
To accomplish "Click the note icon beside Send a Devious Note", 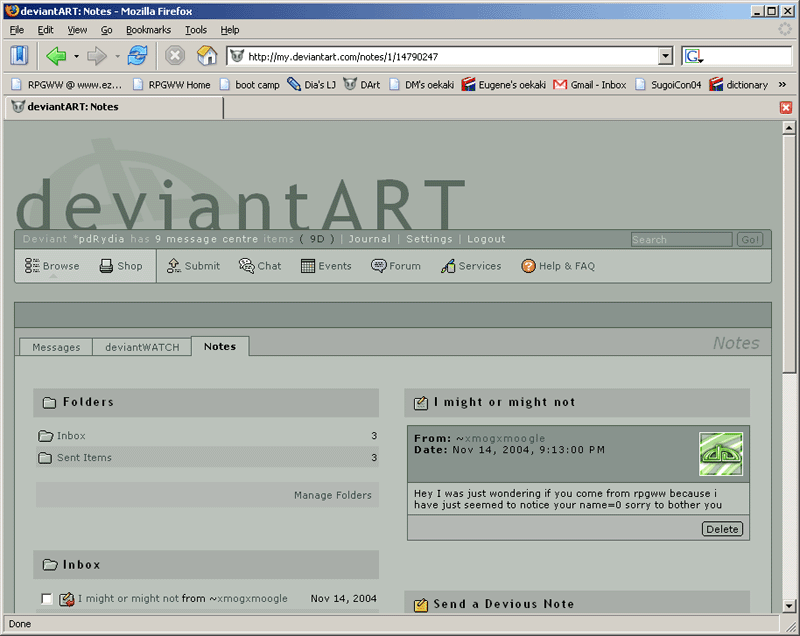I will click(421, 605).
